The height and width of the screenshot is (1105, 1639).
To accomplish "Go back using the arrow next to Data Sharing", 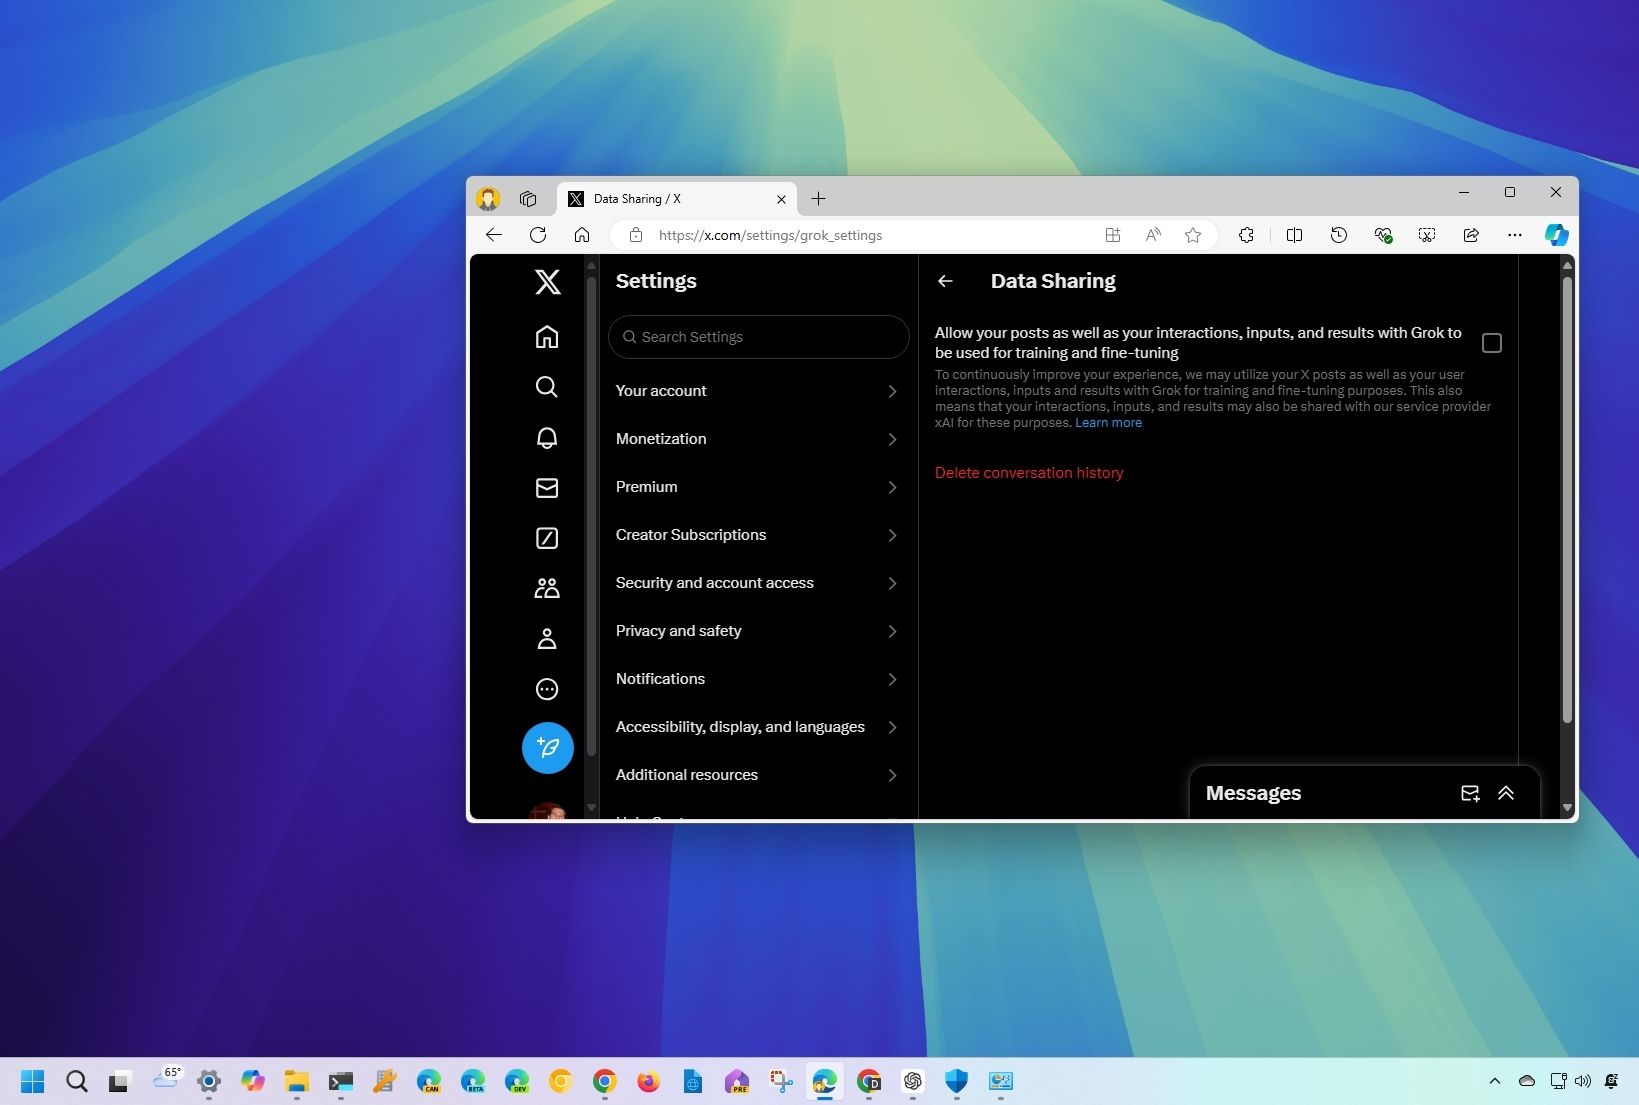I will (x=945, y=281).
